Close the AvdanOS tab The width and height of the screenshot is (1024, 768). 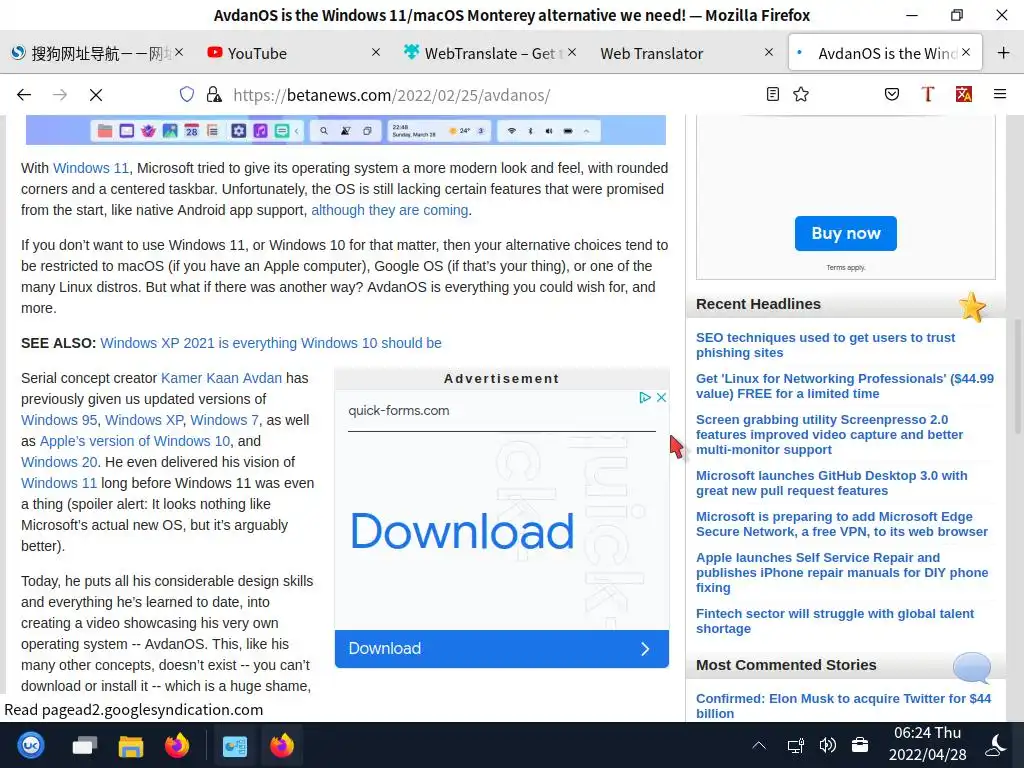(966, 52)
